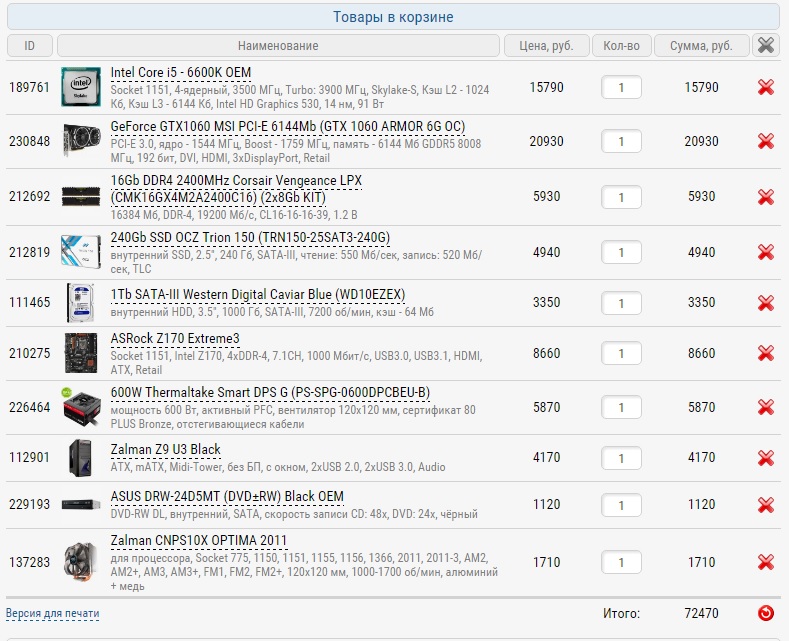Clear all items with header X icon
Image resolution: width=789 pixels, height=641 pixels.
(x=765, y=45)
